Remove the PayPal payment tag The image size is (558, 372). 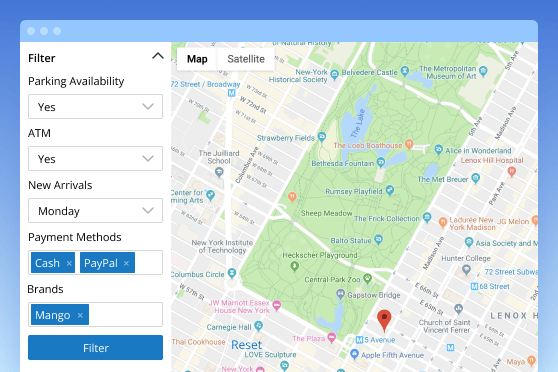click(x=126, y=263)
